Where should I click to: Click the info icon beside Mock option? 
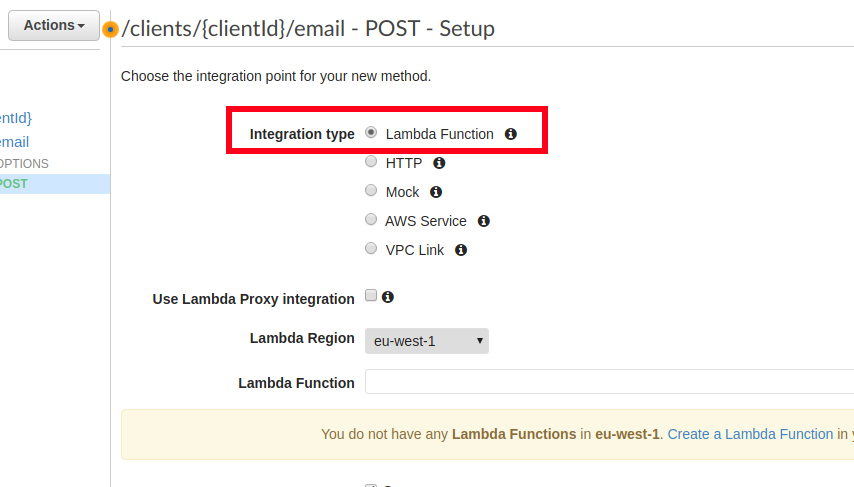[436, 192]
